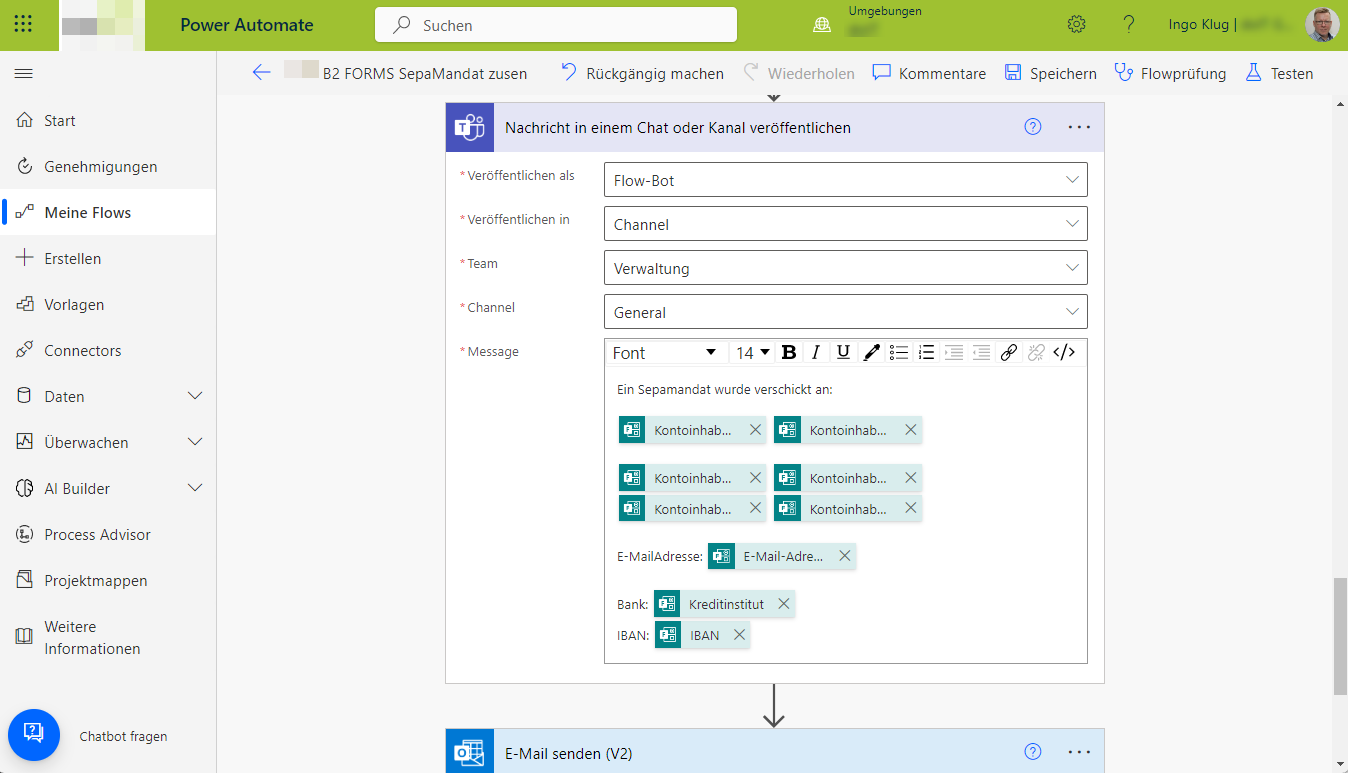The height and width of the screenshot is (773, 1348).
Task: Insert a bulleted list in message
Action: pos(899,352)
